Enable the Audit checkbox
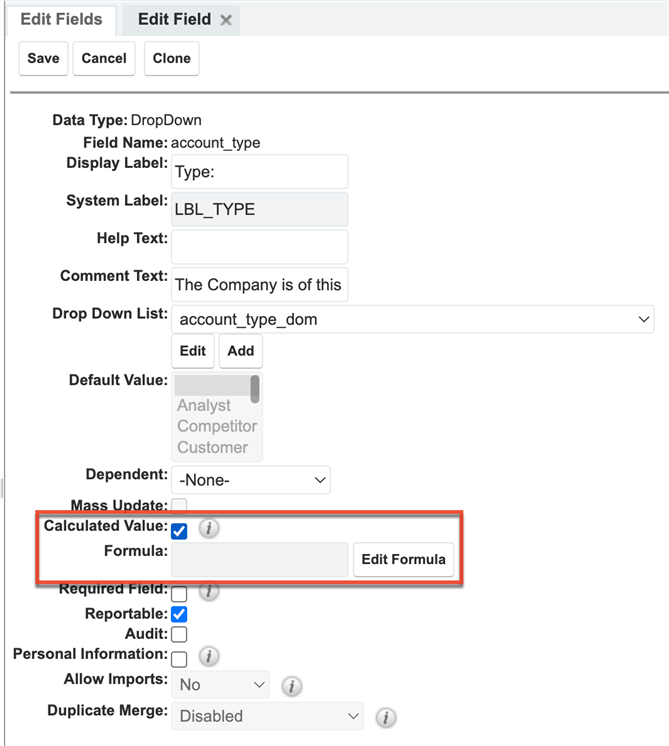Image resolution: width=669 pixels, height=746 pixels. (180, 634)
